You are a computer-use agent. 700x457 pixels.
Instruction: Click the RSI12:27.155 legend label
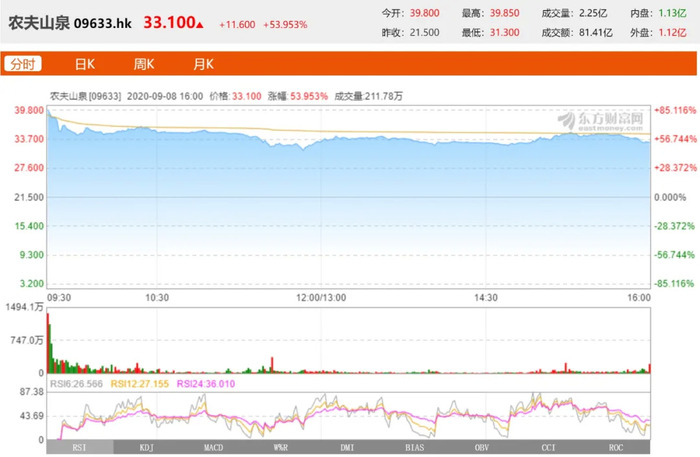tap(140, 384)
